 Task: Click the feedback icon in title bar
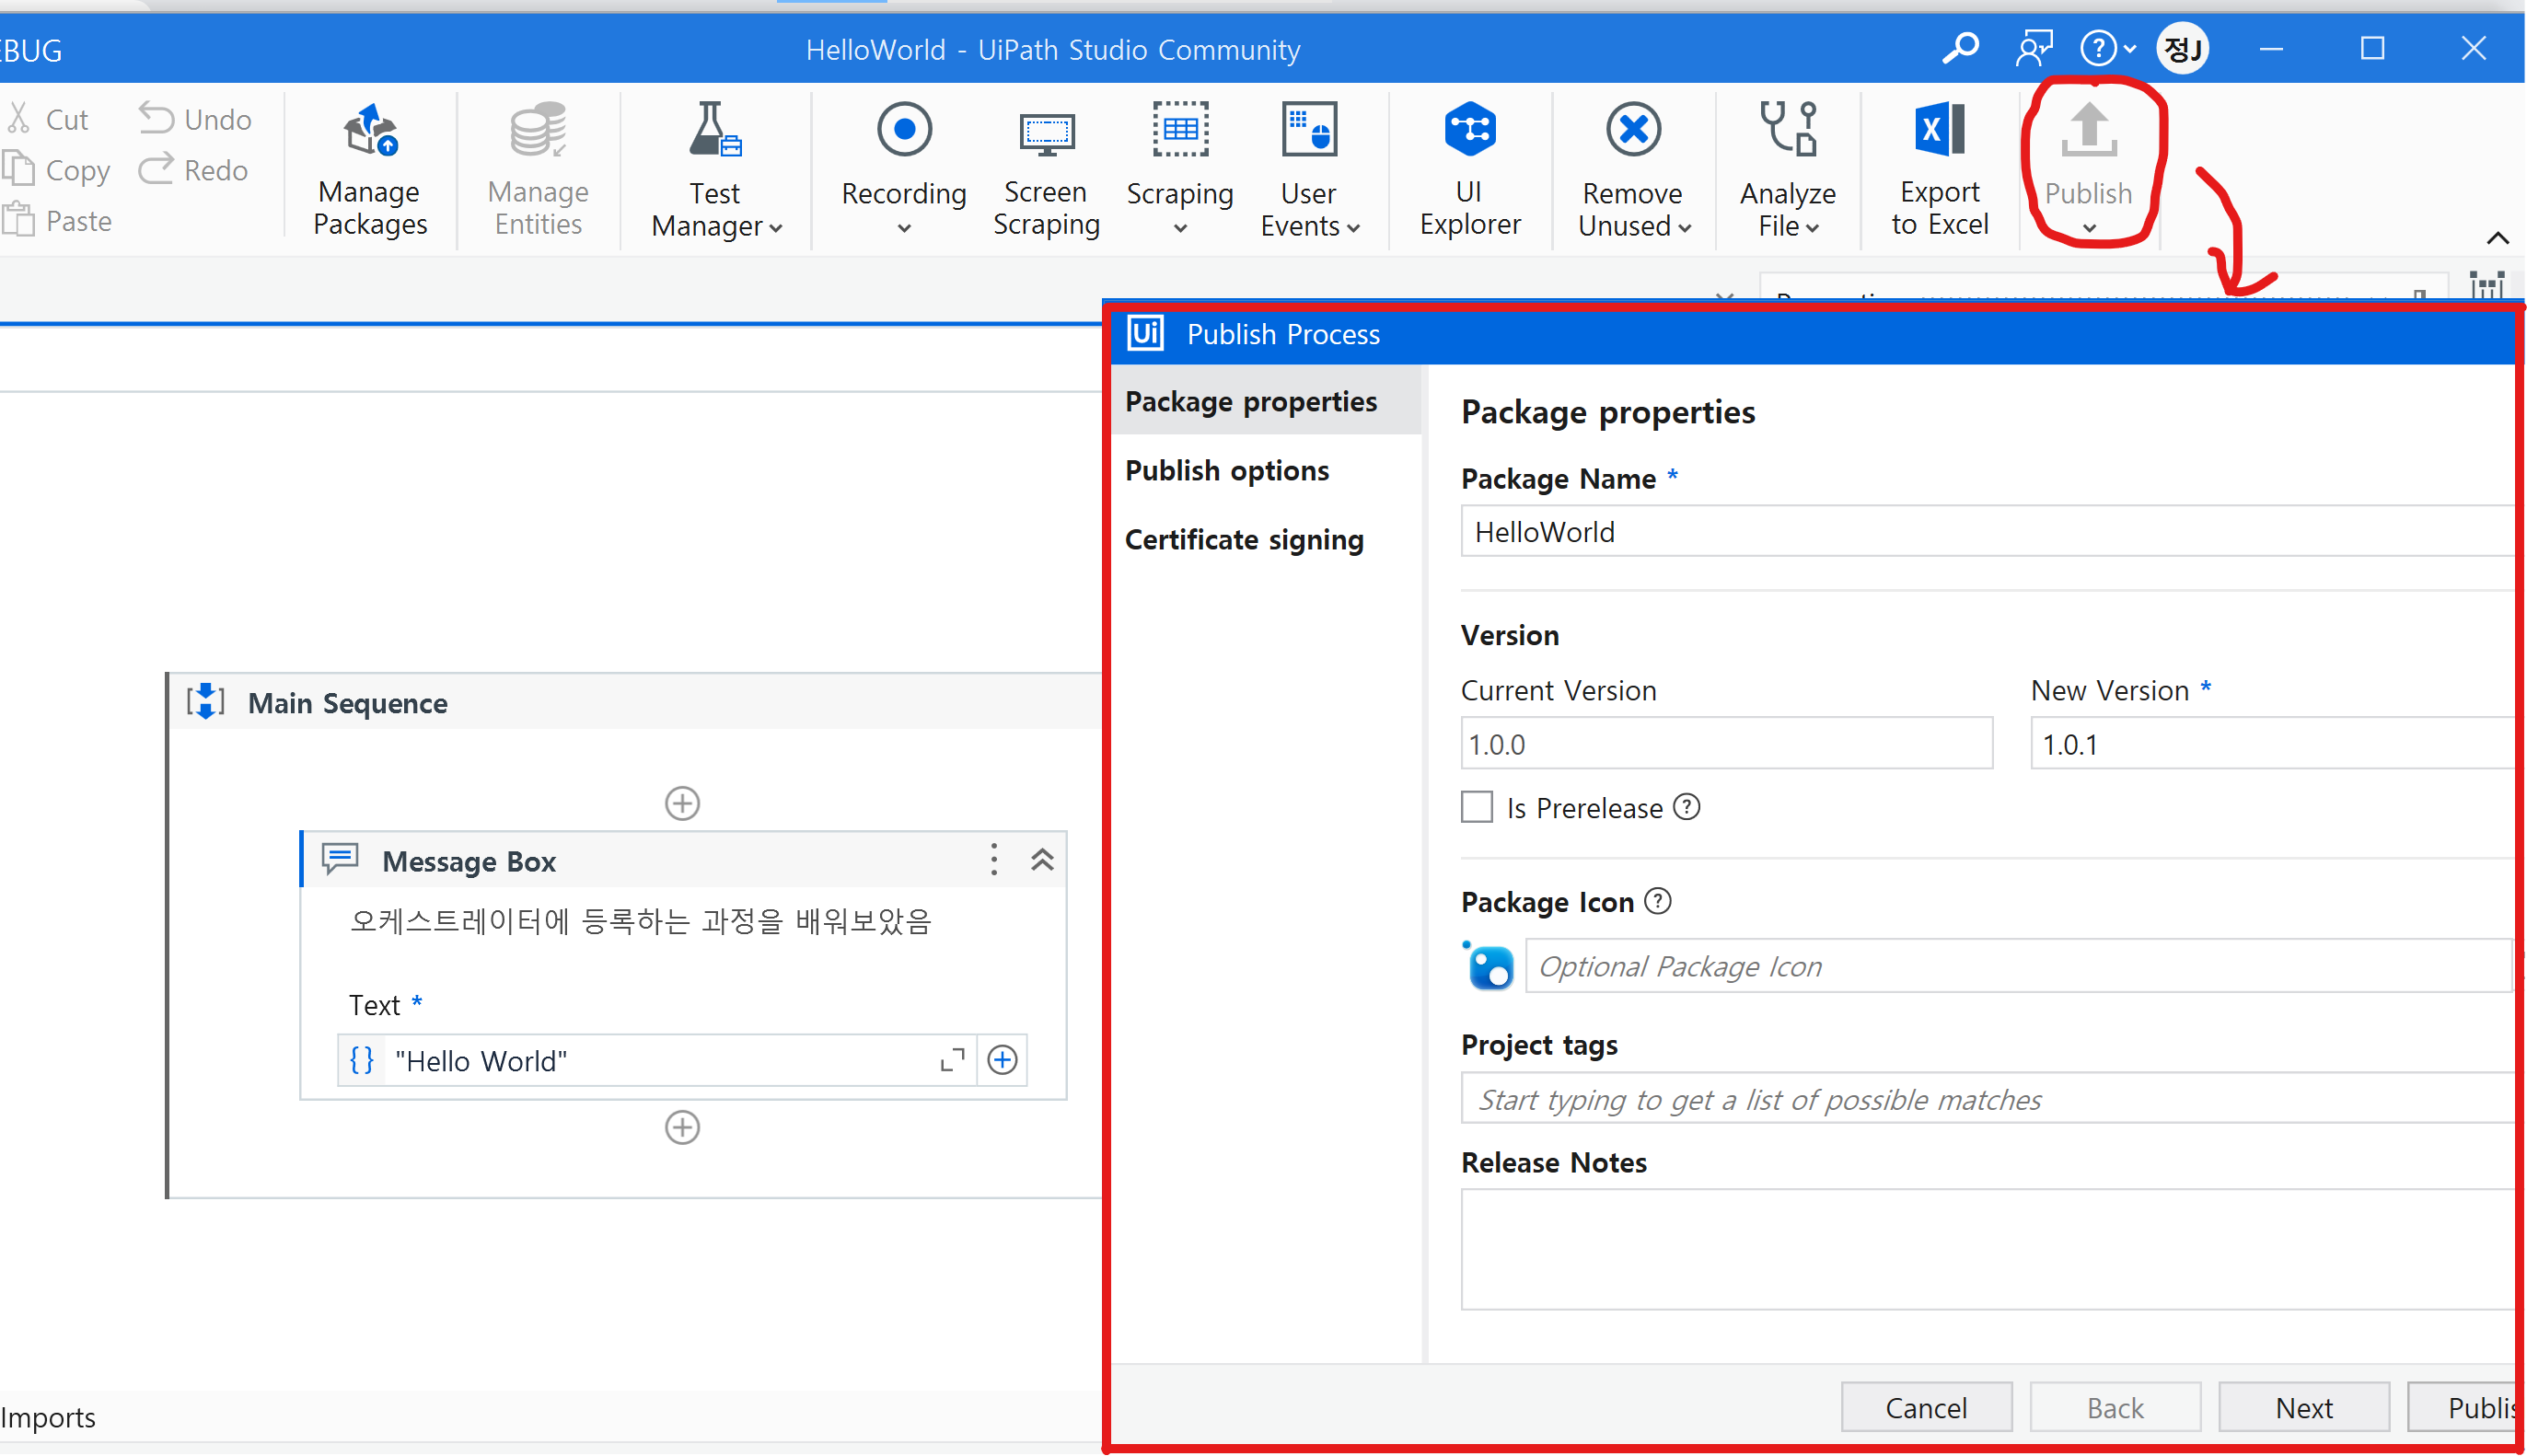tap(2033, 48)
